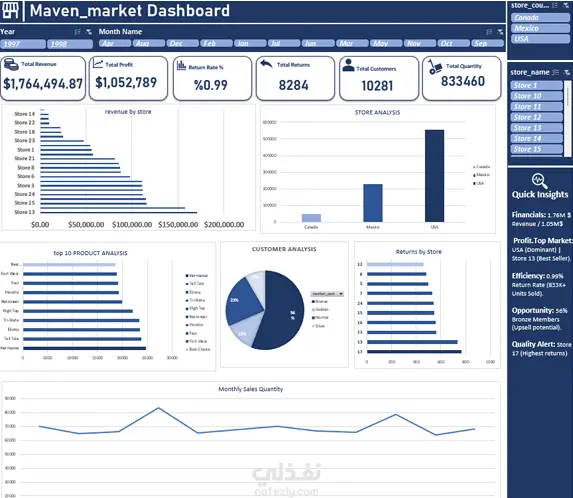Screen dimensions: 573x498
Task: Filter Year slicer to 1997
Action: pos(23,44)
